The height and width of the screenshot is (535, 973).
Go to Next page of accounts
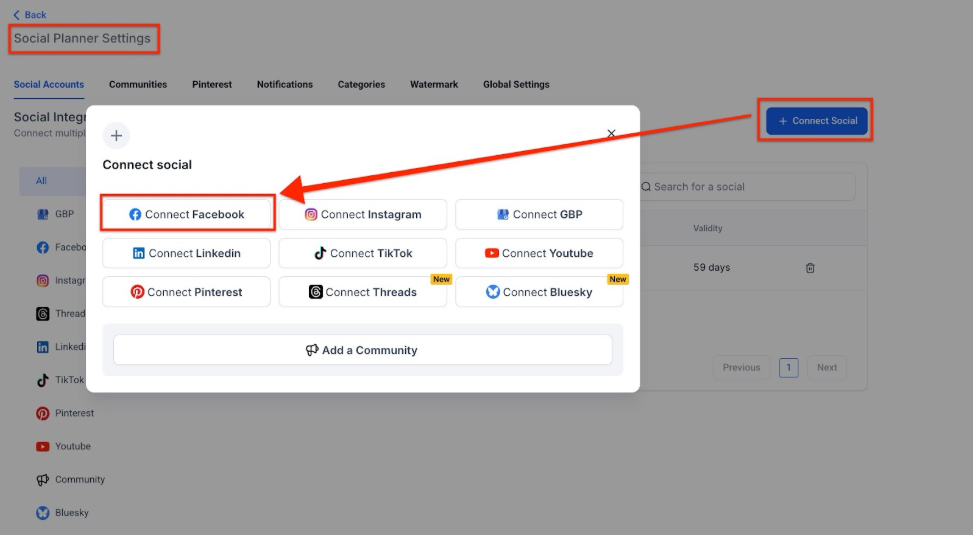[x=827, y=367]
